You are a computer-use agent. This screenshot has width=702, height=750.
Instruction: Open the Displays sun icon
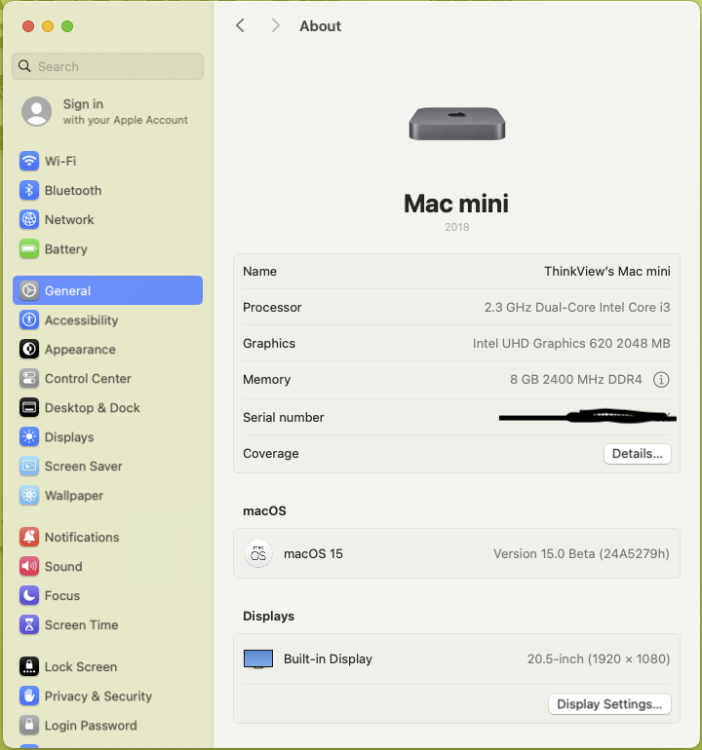(x=29, y=437)
